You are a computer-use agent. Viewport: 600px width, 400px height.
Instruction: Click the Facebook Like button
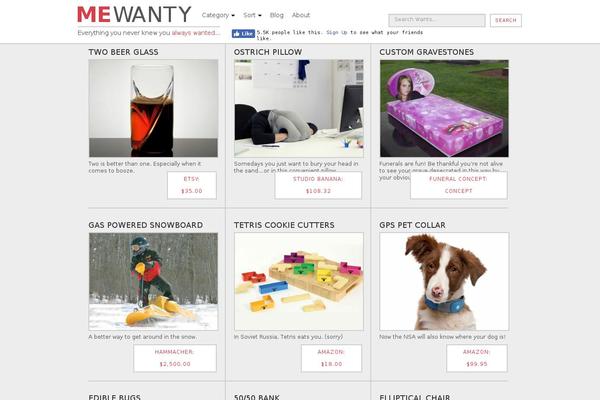pyautogui.click(x=243, y=34)
